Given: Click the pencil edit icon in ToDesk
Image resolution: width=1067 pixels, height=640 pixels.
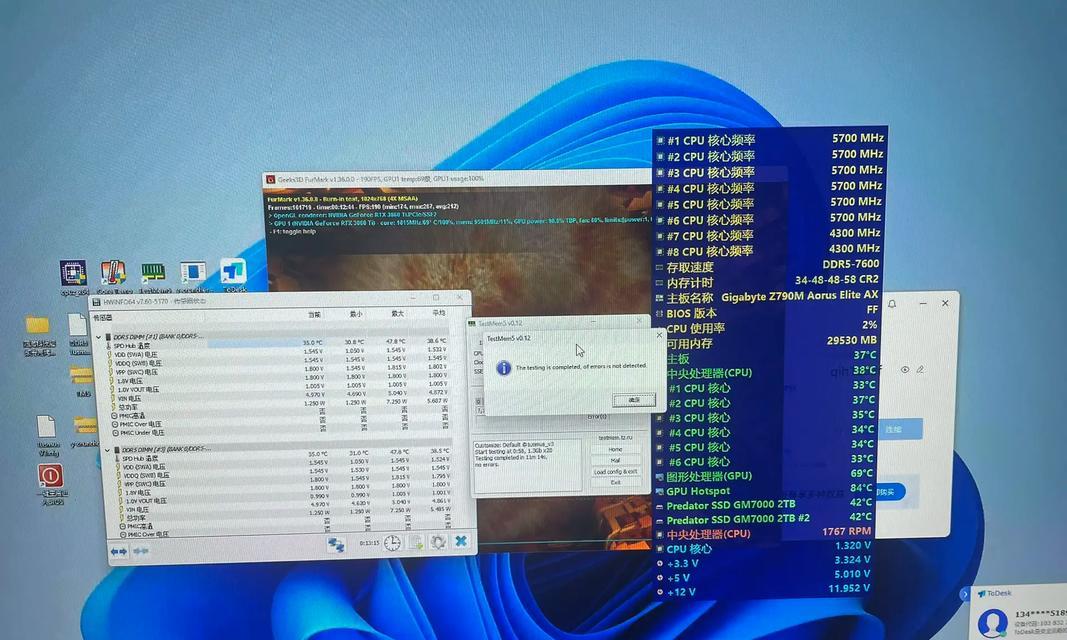Looking at the screenshot, I should coord(920,369).
